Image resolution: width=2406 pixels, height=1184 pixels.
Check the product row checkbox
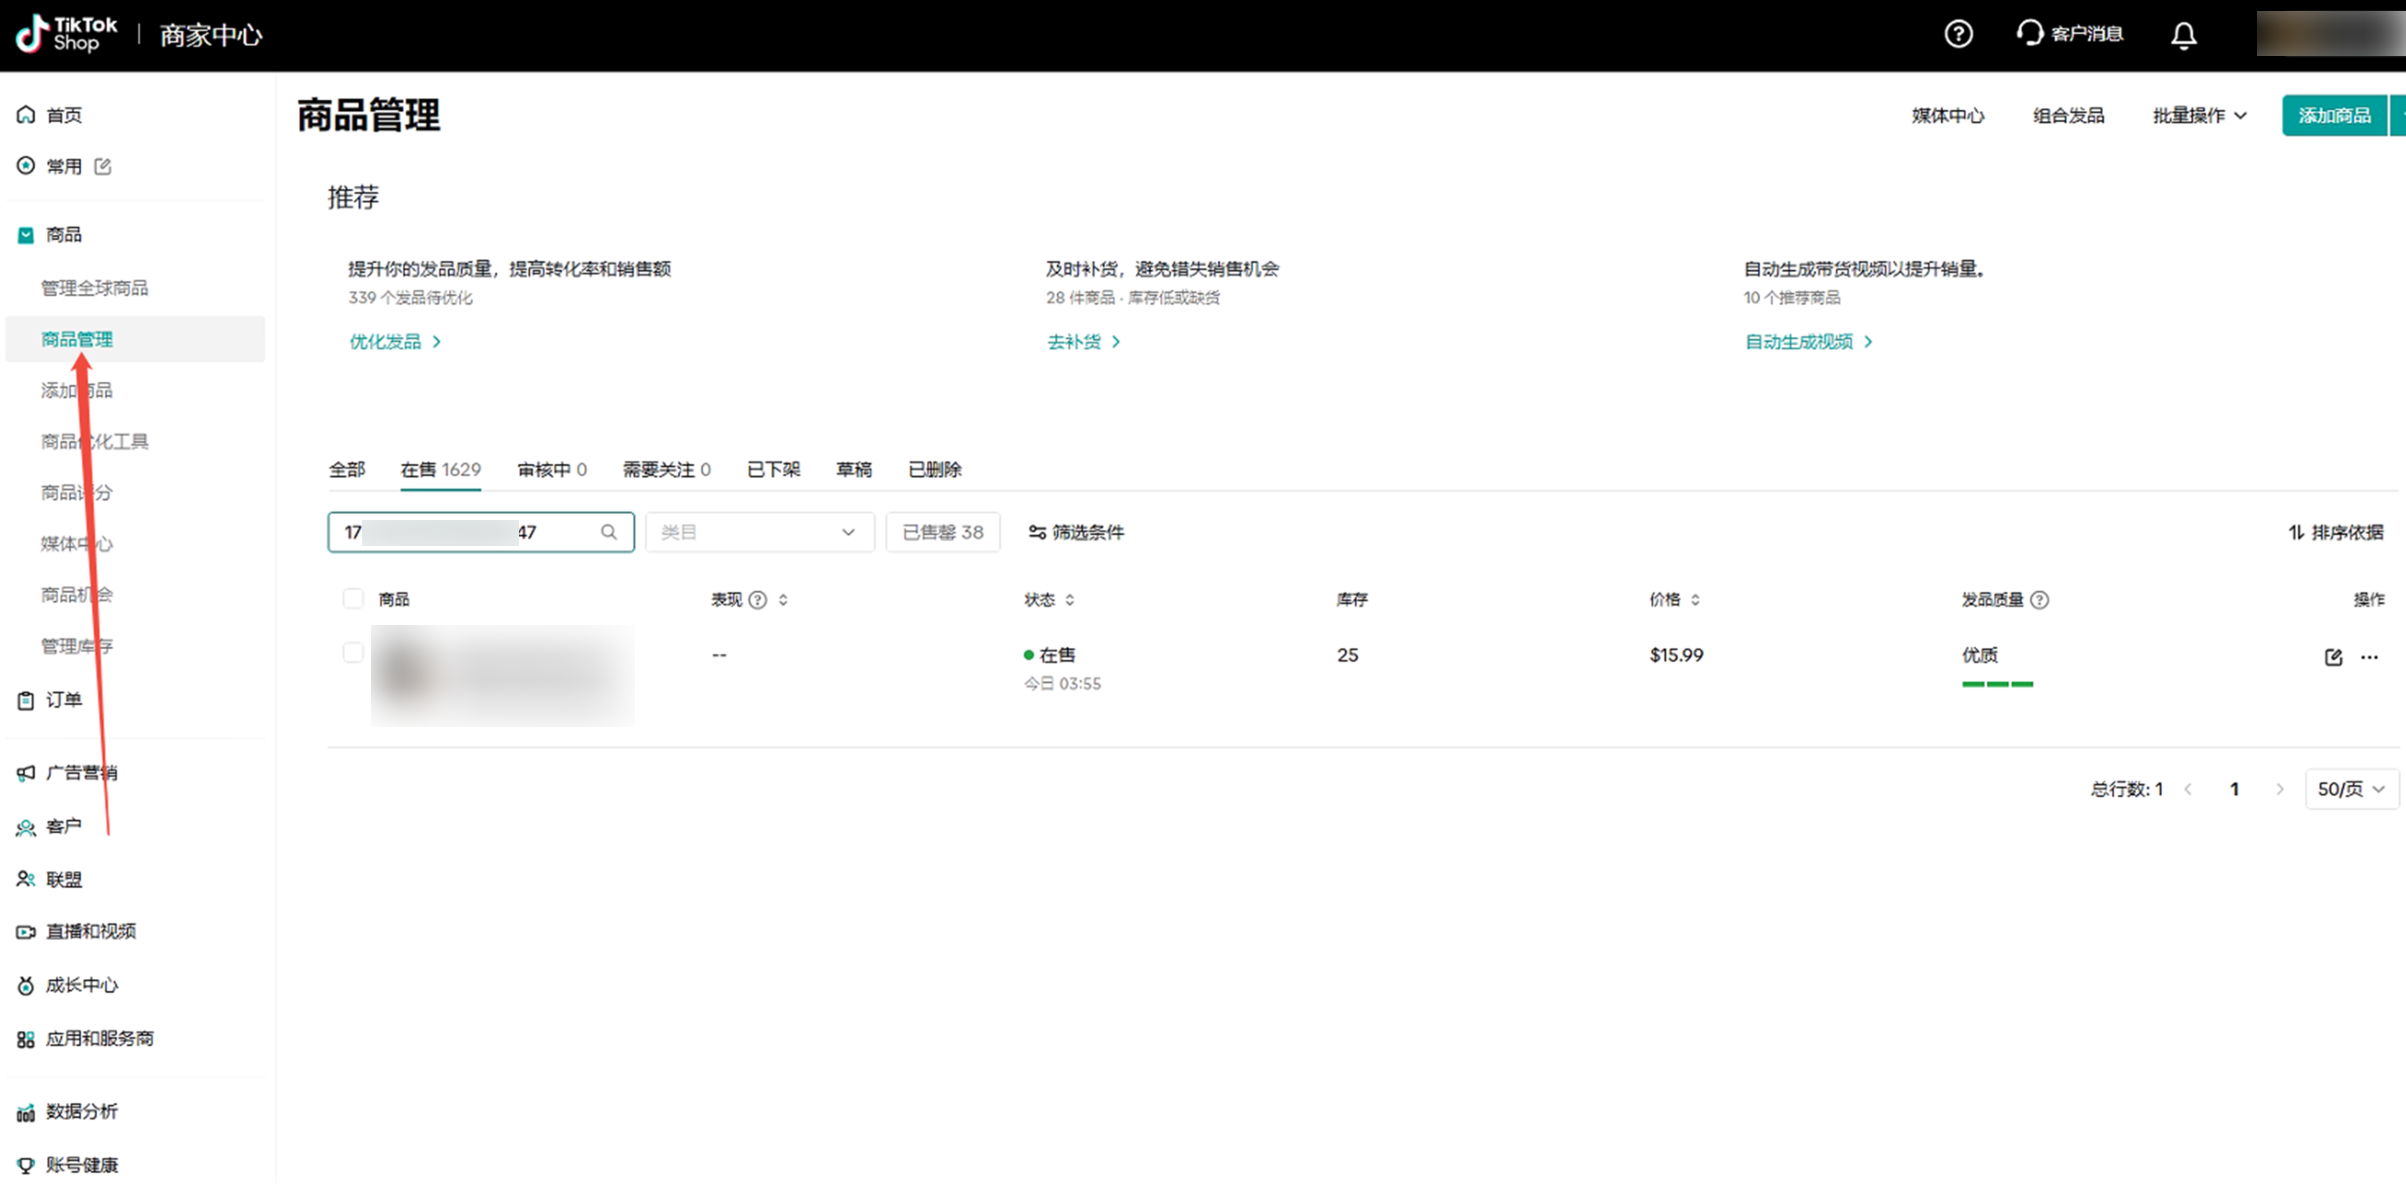pos(353,653)
